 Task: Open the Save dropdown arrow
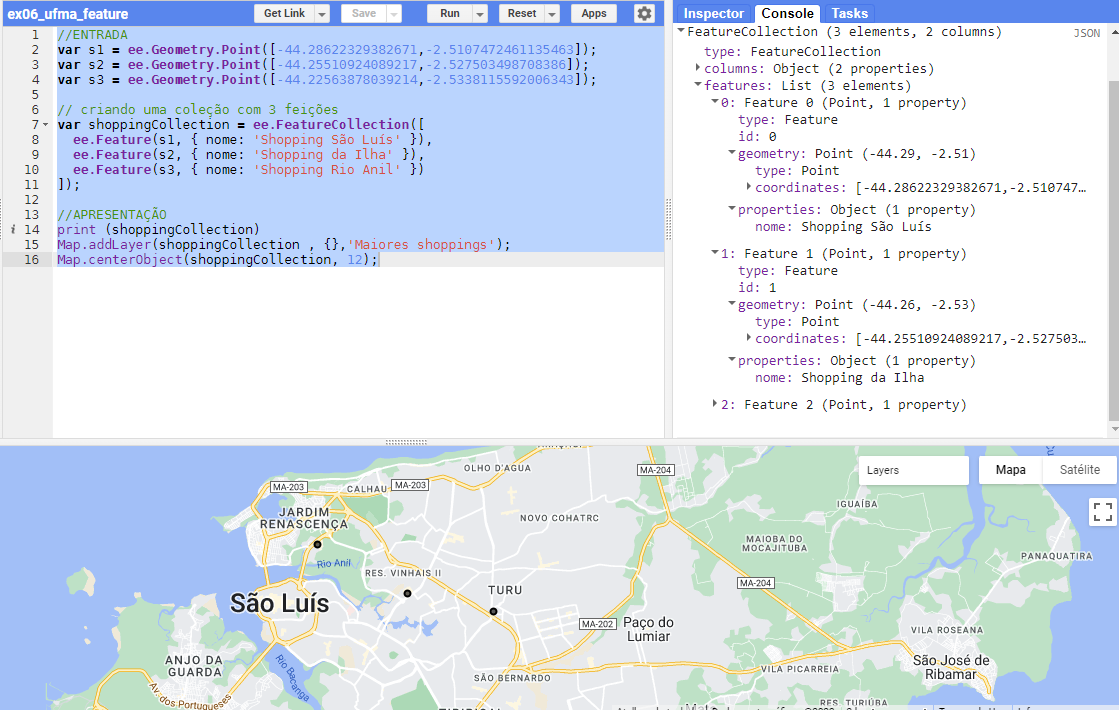click(394, 14)
